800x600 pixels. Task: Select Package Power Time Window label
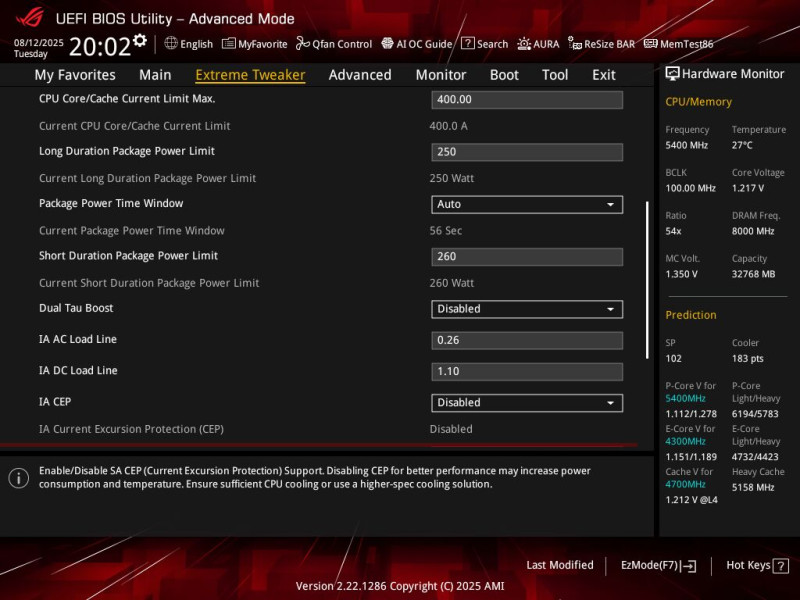pyautogui.click(x=111, y=203)
